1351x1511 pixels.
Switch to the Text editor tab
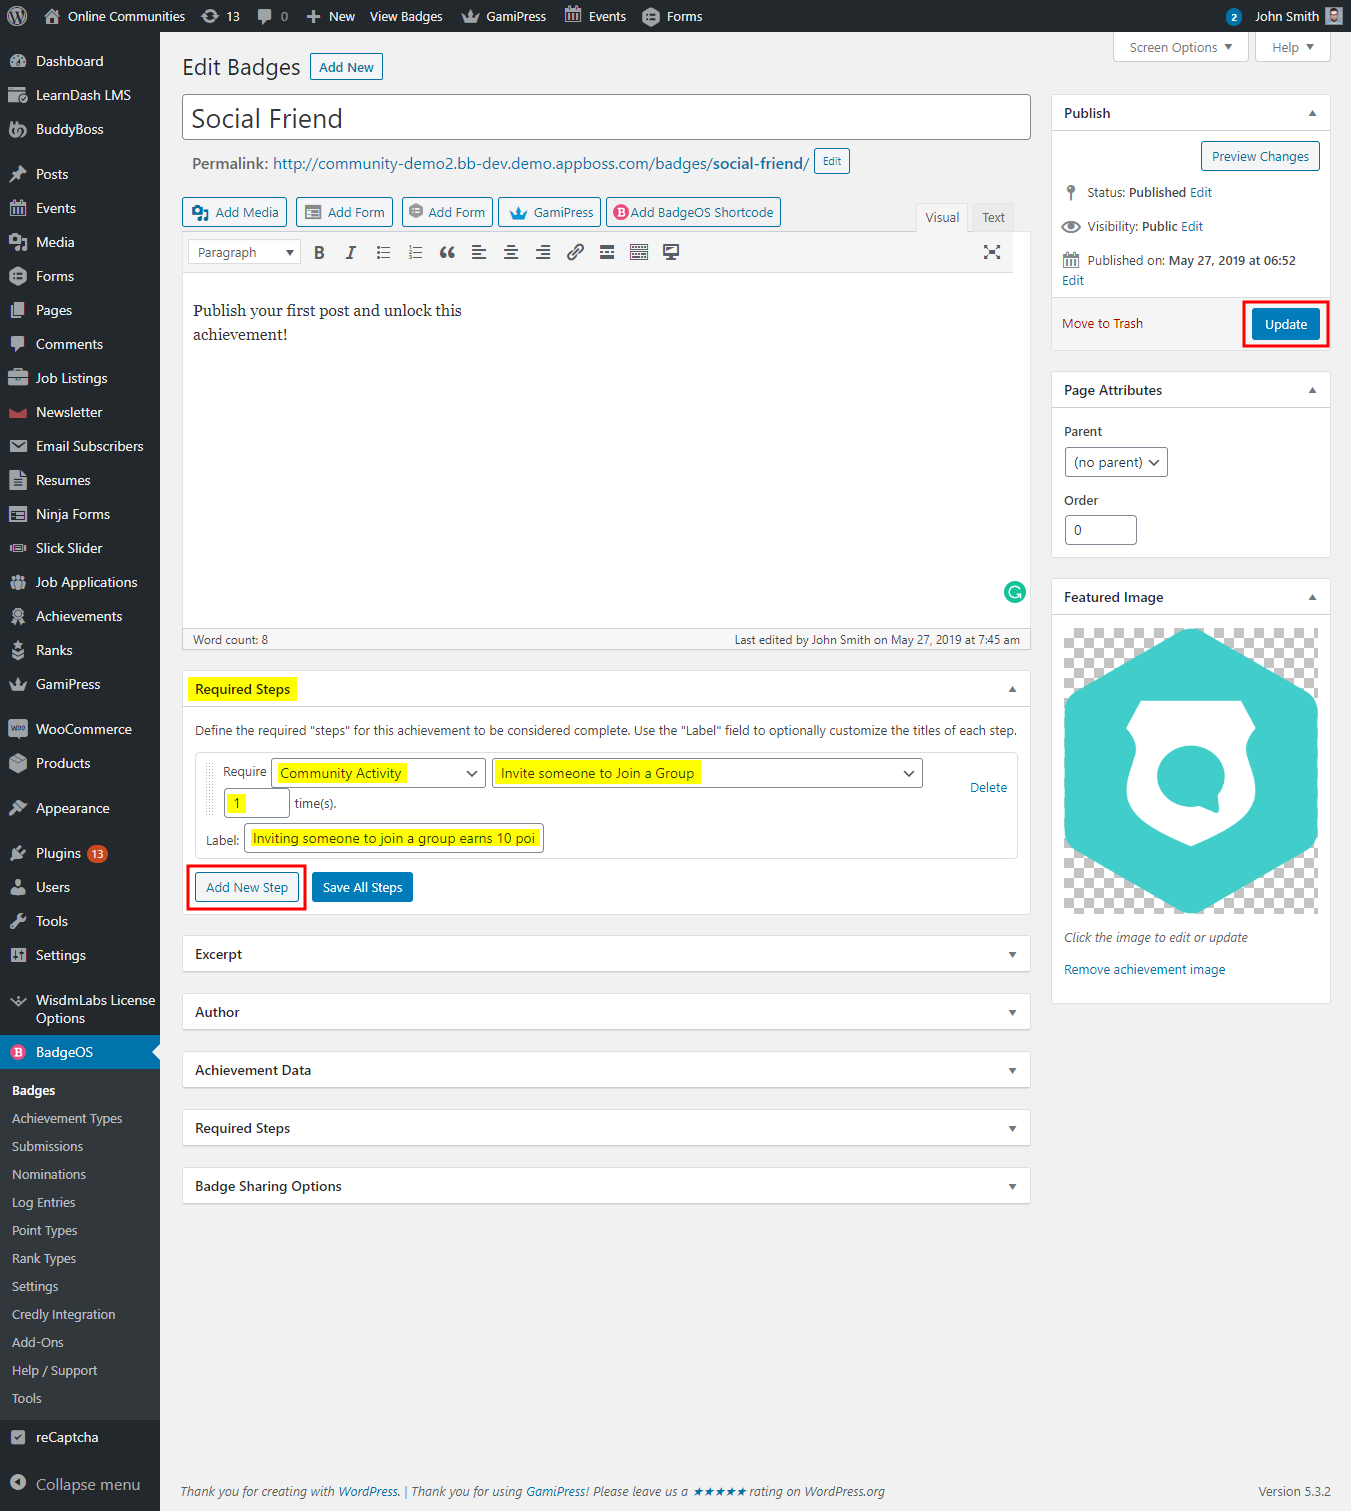point(992,218)
